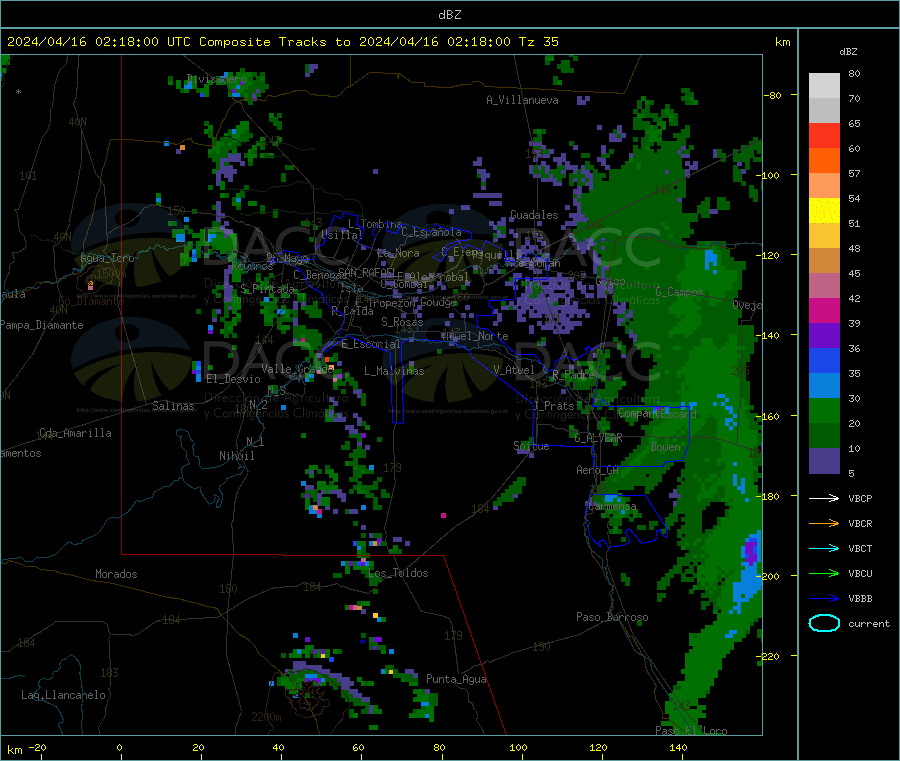The image size is (900, 761).
Task: Select the magenta swatch below 42 dBZ
Action: tap(824, 310)
